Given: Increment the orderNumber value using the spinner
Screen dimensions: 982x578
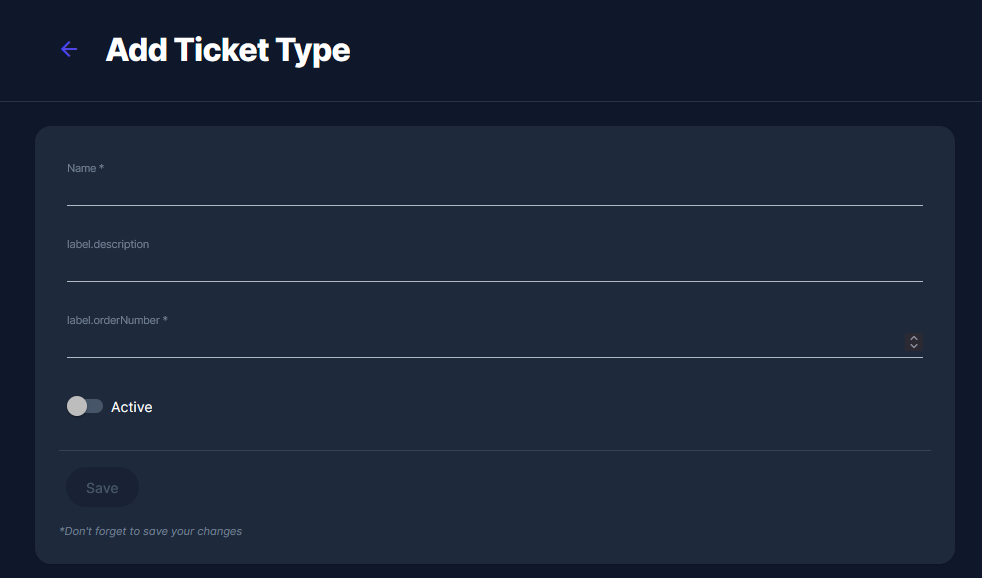Looking at the screenshot, I should coord(913,338).
